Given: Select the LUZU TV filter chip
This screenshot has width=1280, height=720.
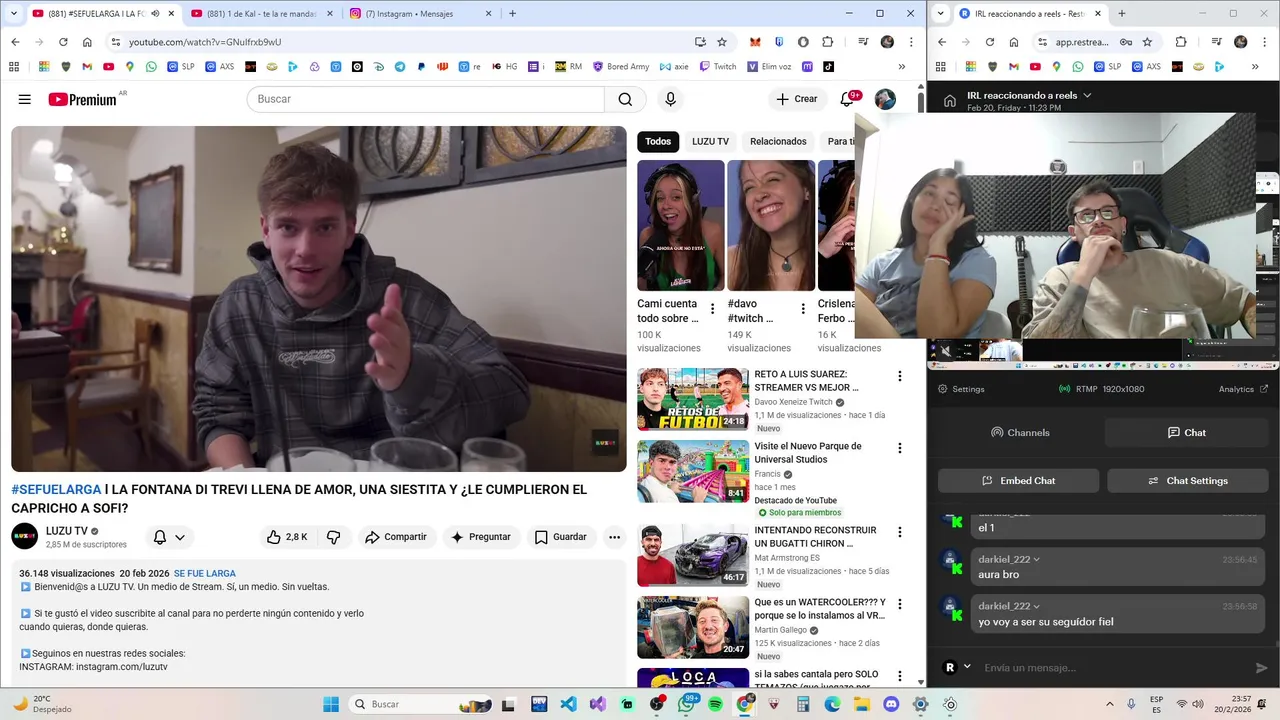Looking at the screenshot, I should (710, 141).
